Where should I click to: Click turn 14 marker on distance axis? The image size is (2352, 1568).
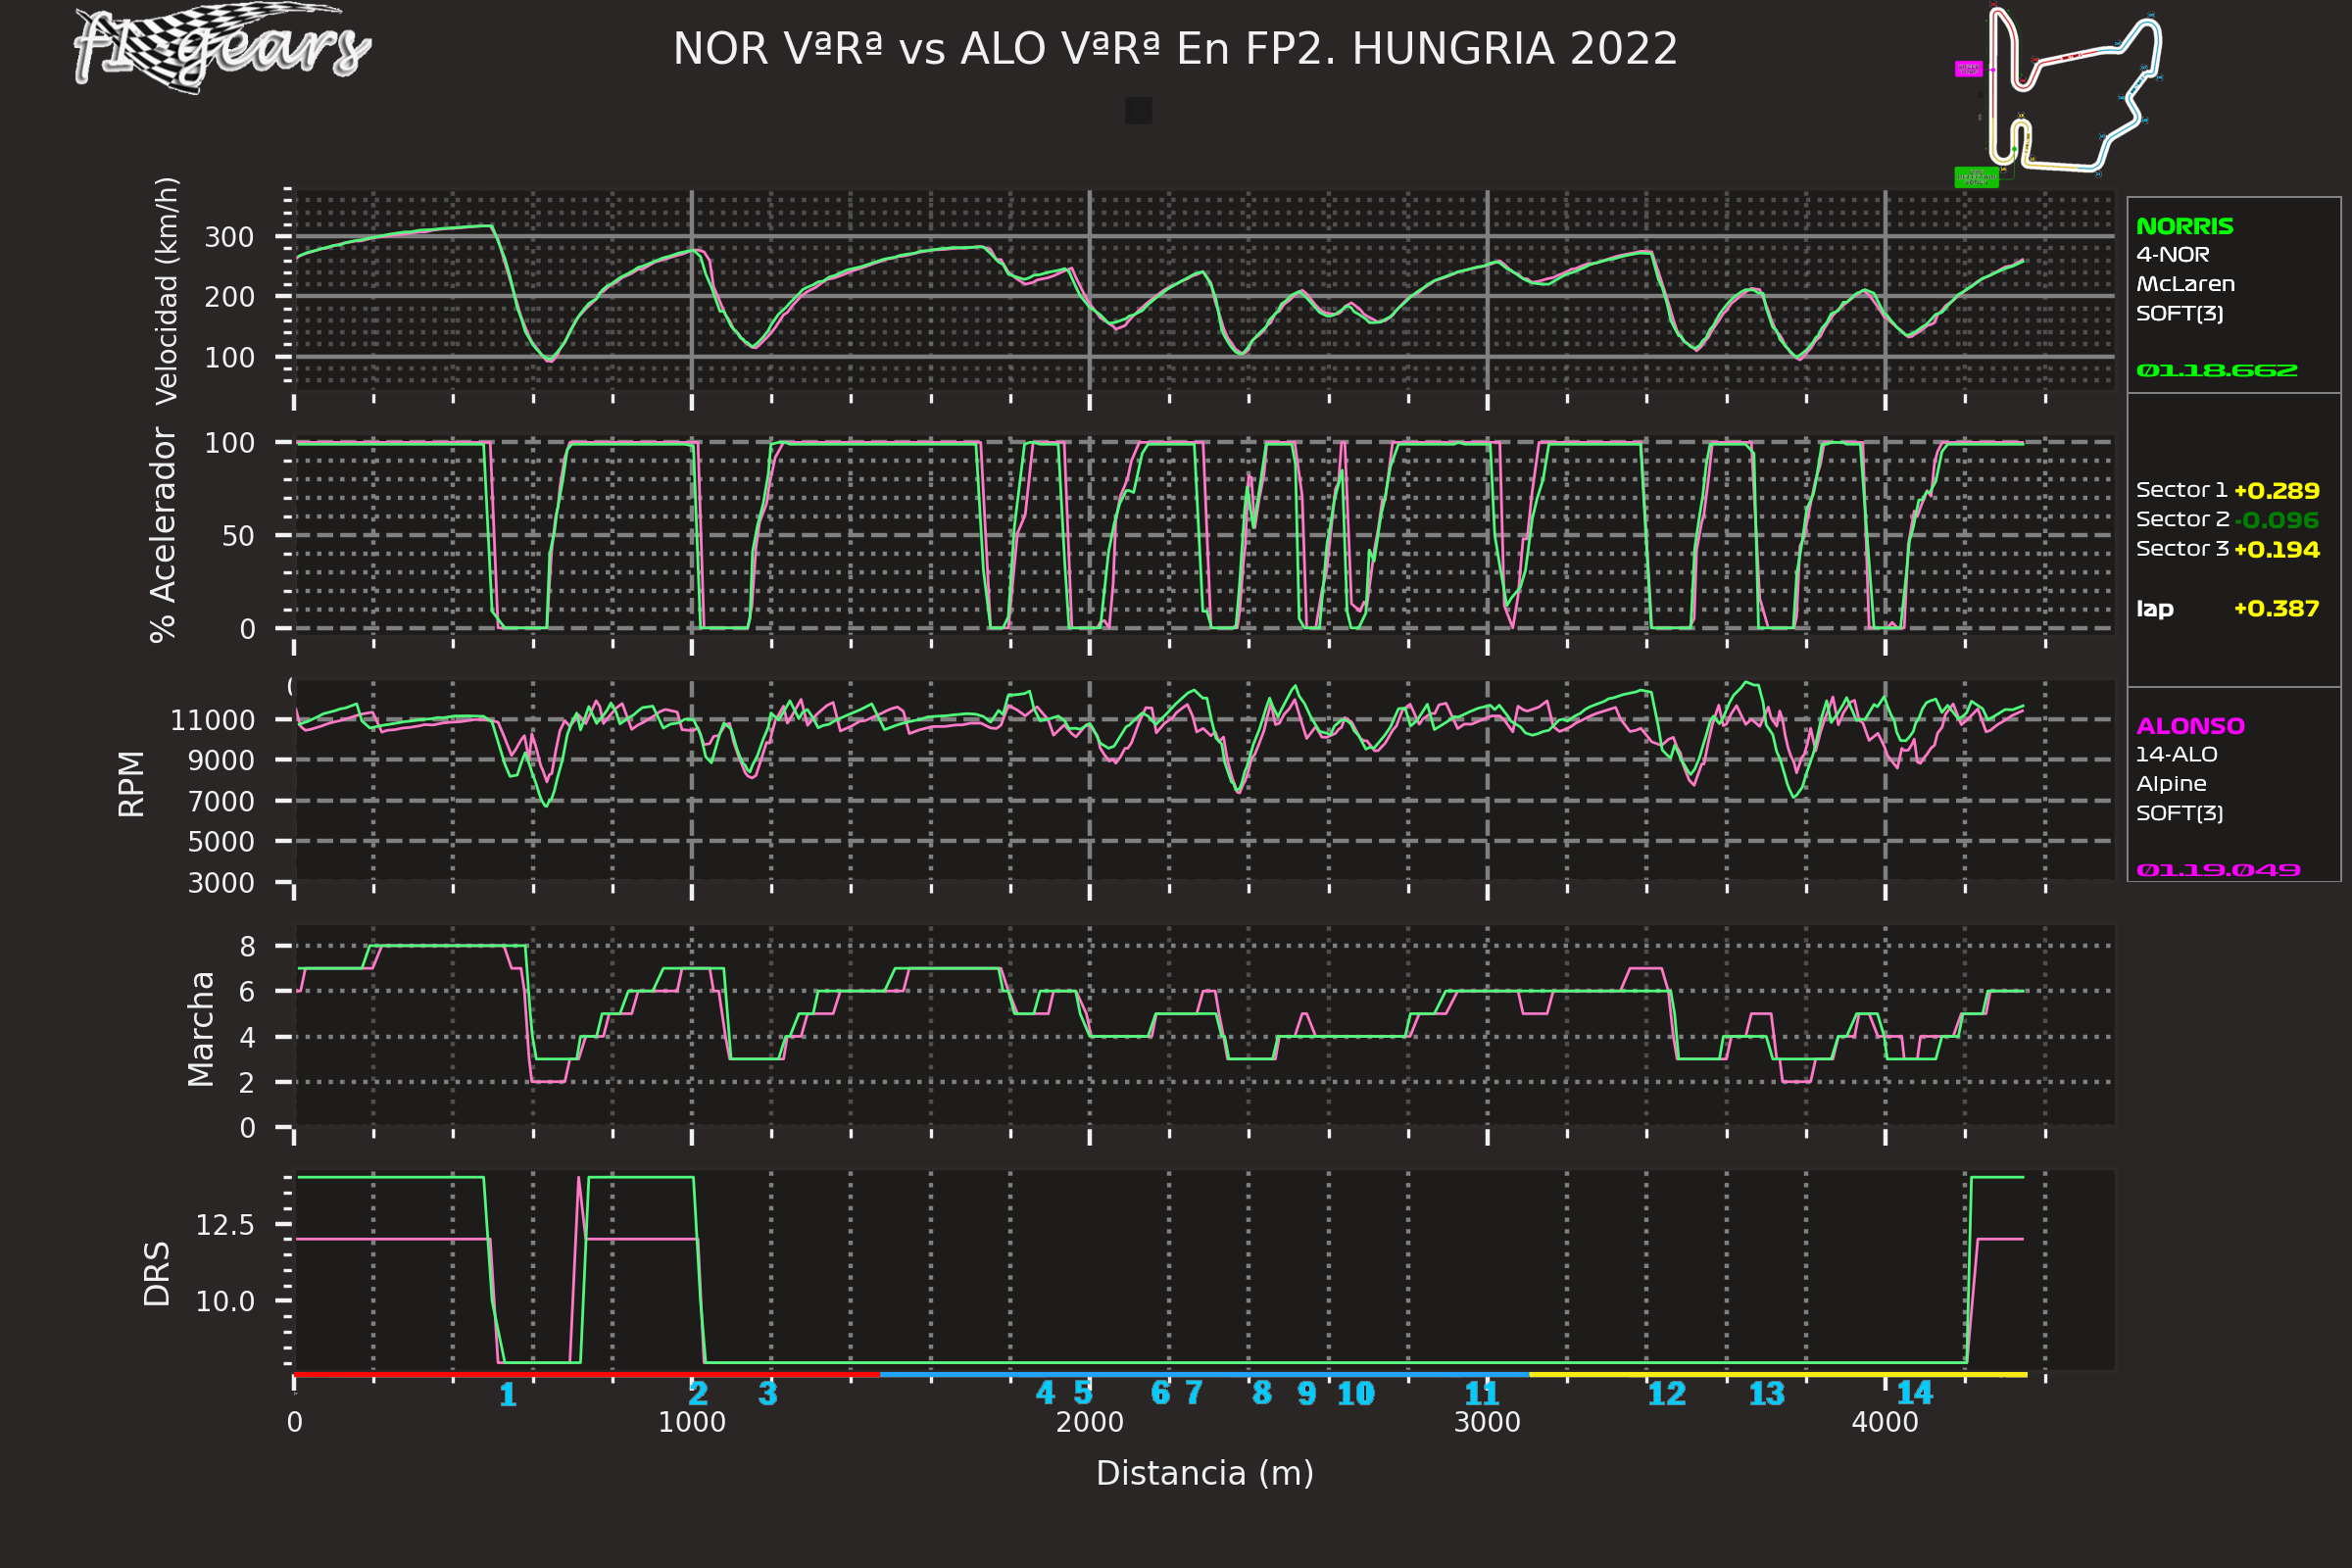pyautogui.click(x=1914, y=1393)
